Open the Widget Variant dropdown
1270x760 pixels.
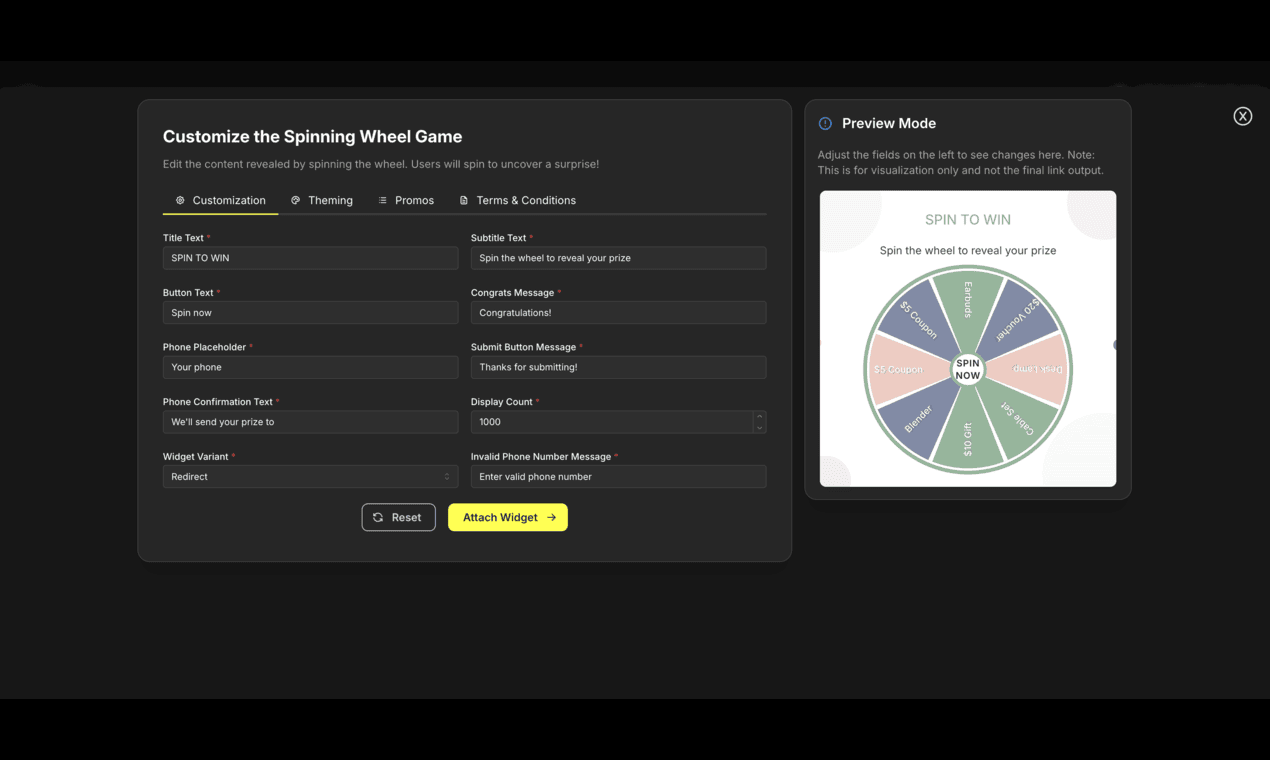point(310,476)
